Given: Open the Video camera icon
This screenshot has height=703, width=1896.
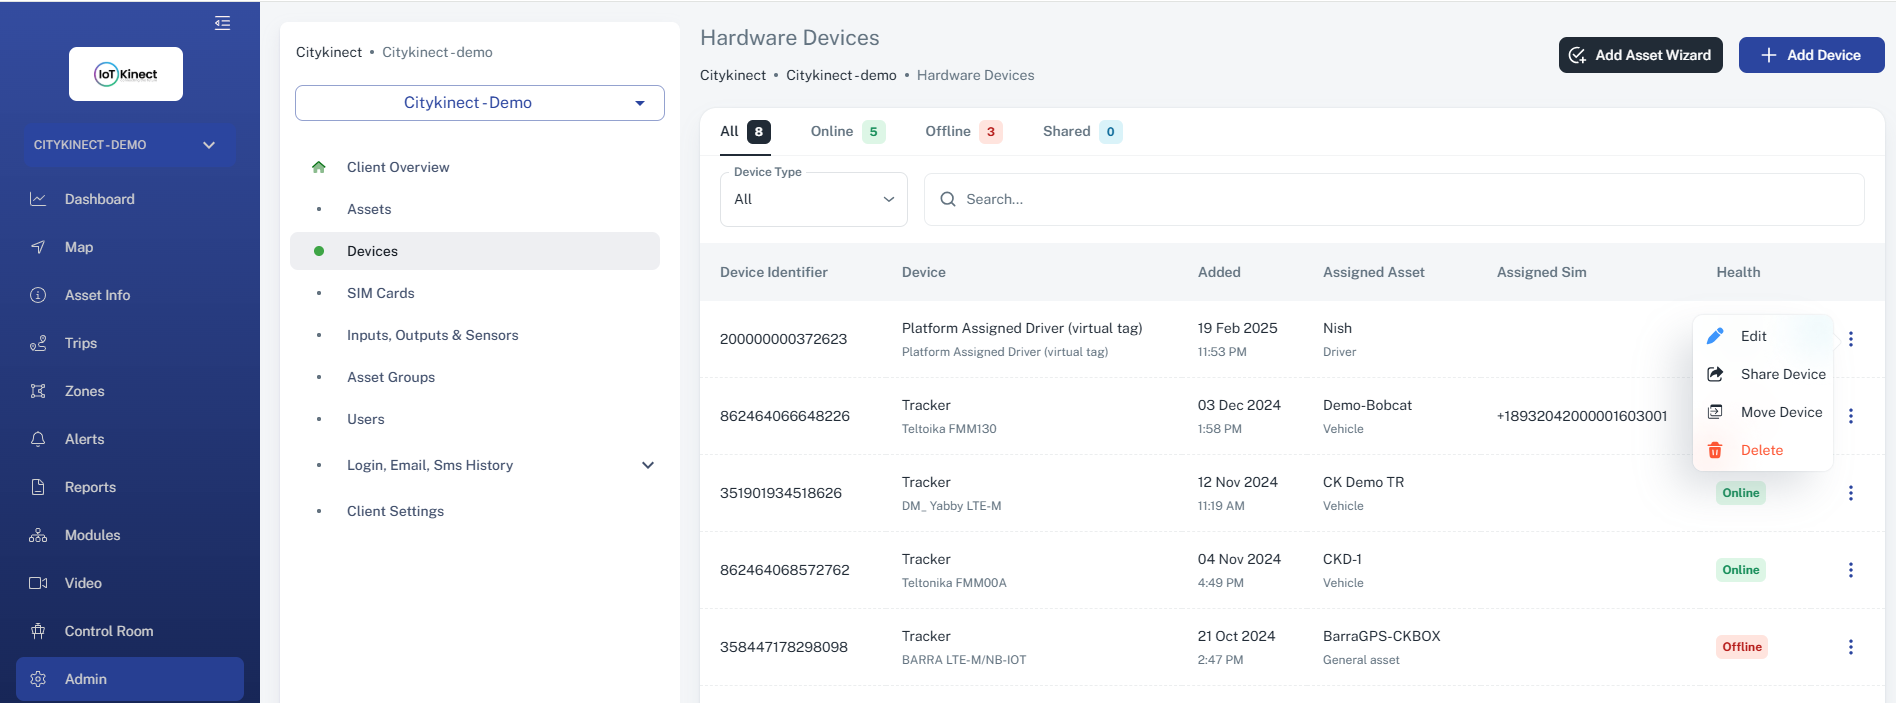Looking at the screenshot, I should 38,583.
